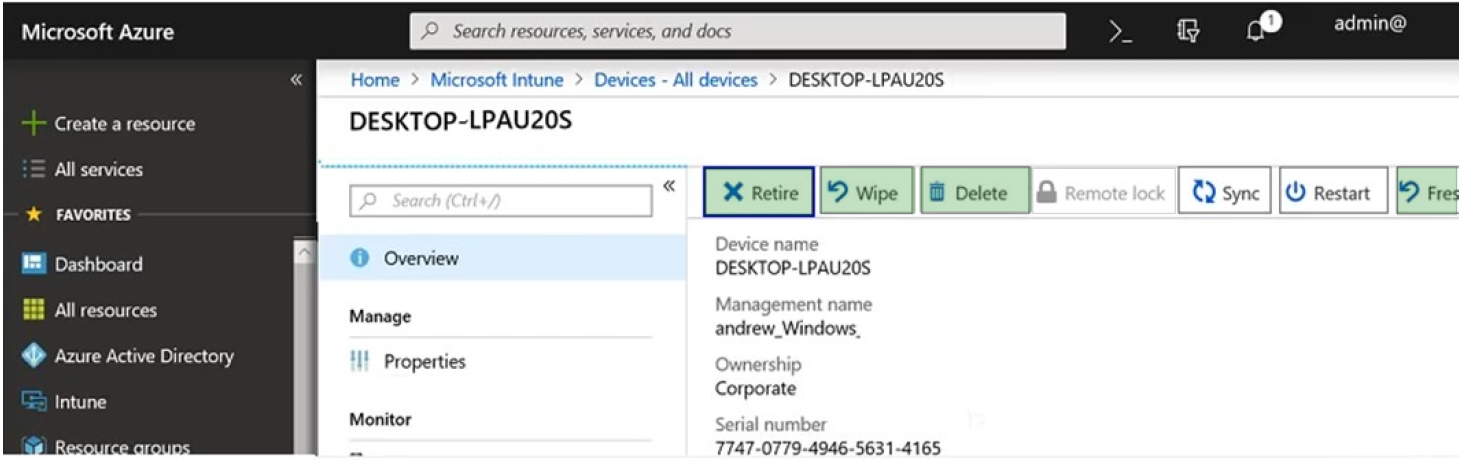The width and height of the screenshot is (1462, 460).
Task: Open Resource groups in the sidebar
Action: [x=122, y=447]
